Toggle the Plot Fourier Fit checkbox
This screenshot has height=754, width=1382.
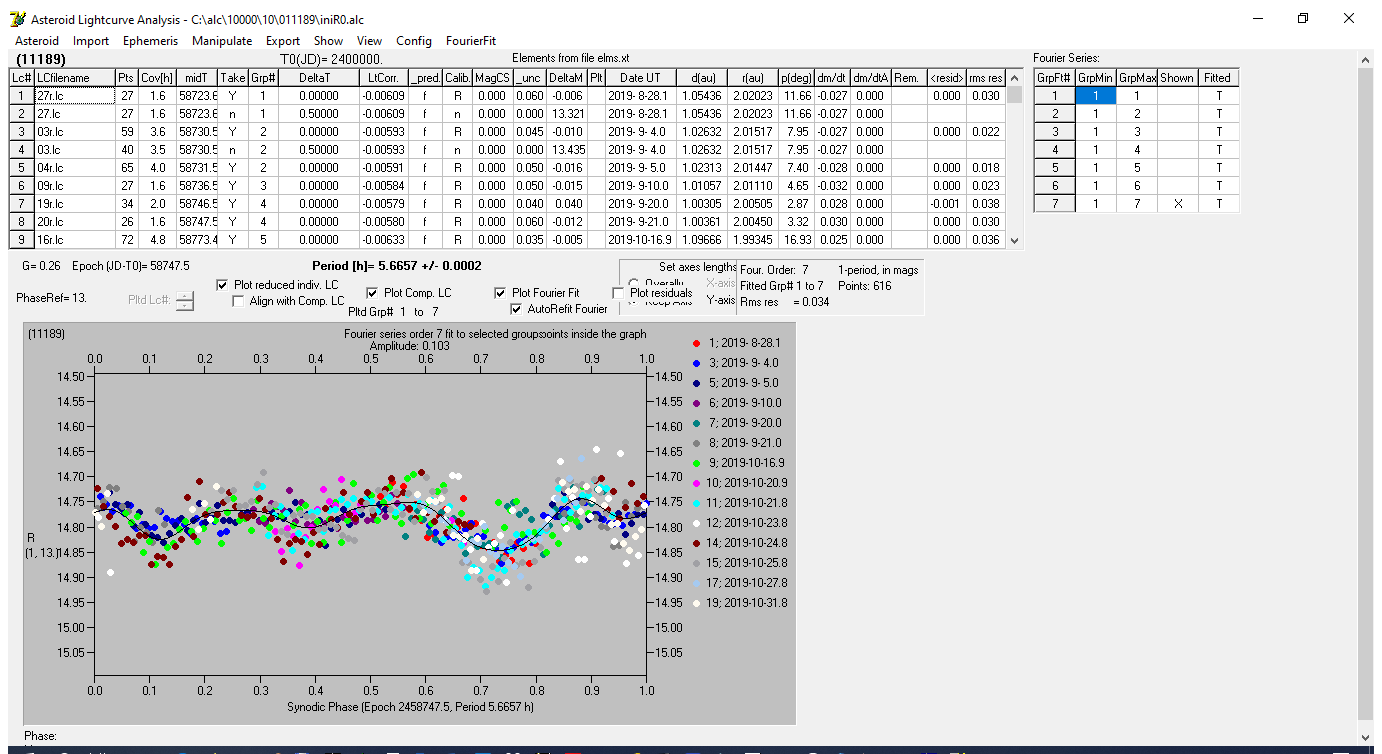(500, 293)
